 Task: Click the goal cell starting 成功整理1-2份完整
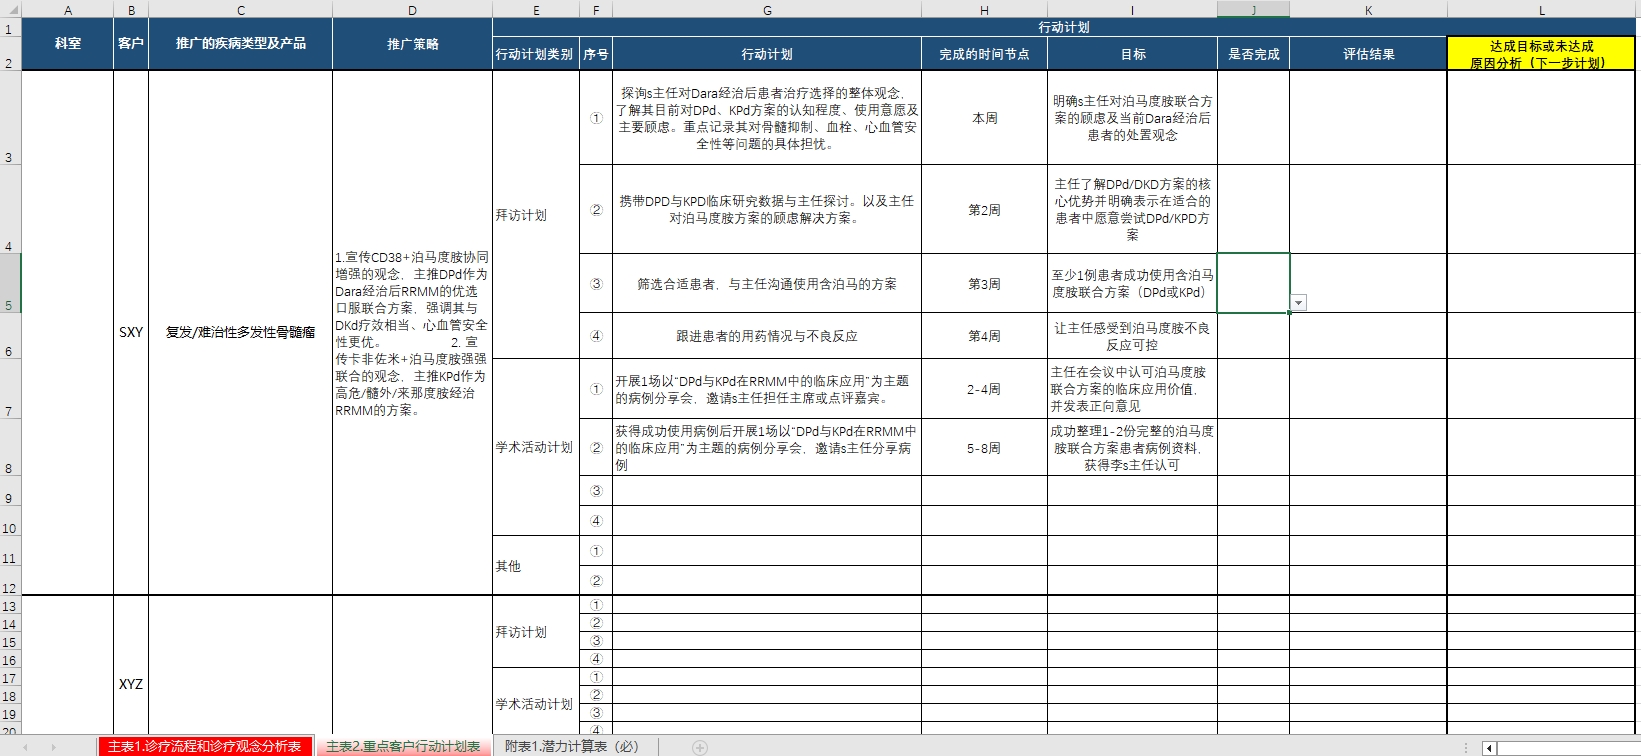pyautogui.click(x=1132, y=447)
